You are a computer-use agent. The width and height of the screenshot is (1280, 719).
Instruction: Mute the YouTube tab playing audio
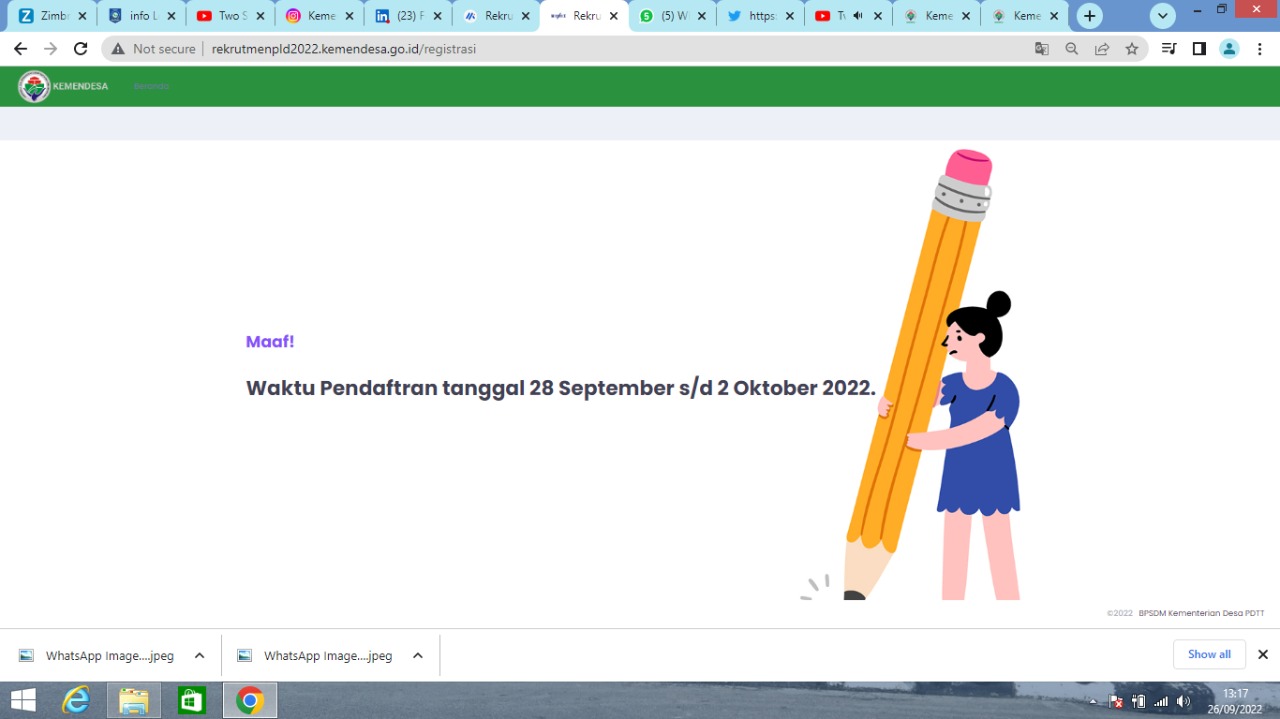(857, 16)
